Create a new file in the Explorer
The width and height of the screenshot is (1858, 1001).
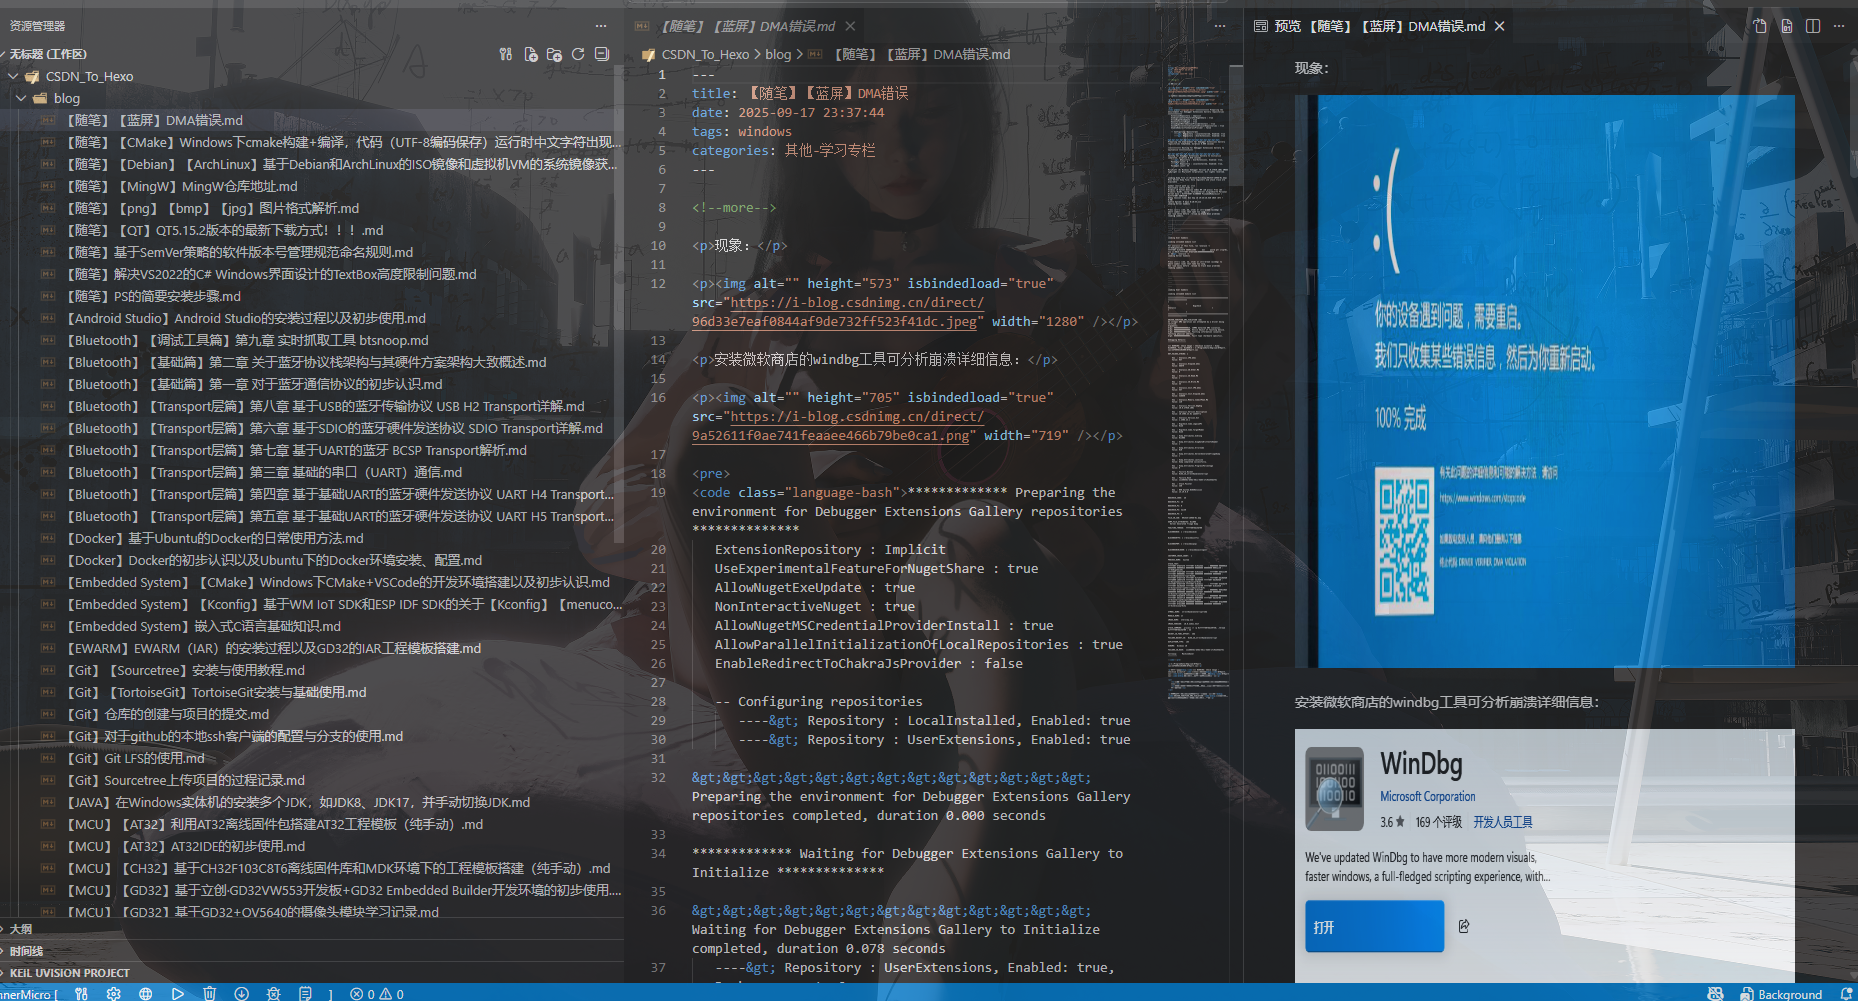tap(531, 54)
